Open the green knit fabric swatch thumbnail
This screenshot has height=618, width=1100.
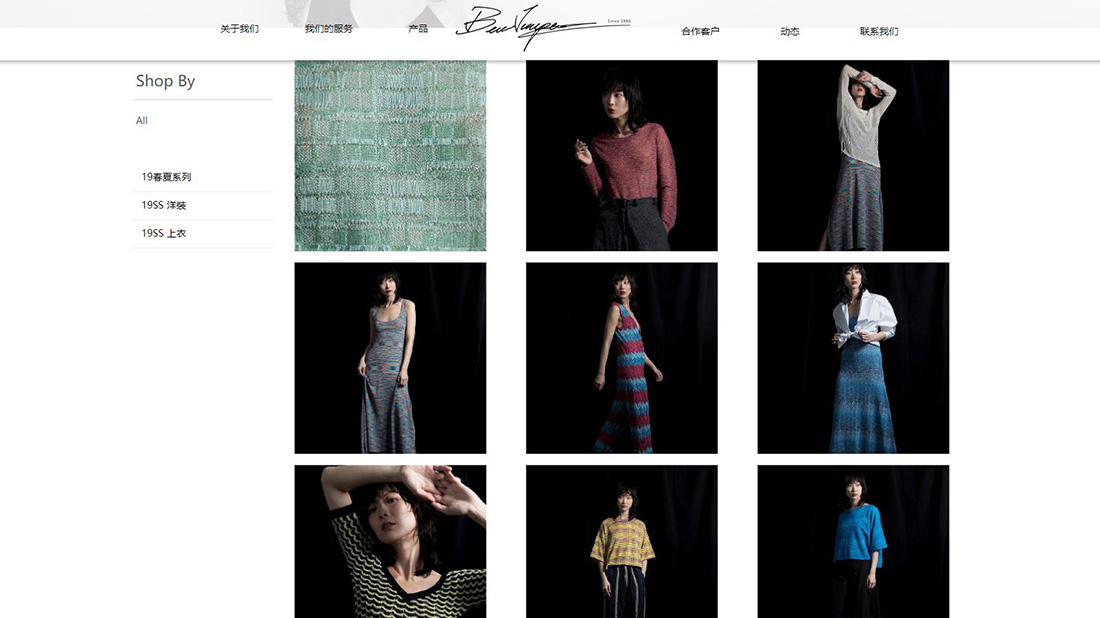click(390, 156)
